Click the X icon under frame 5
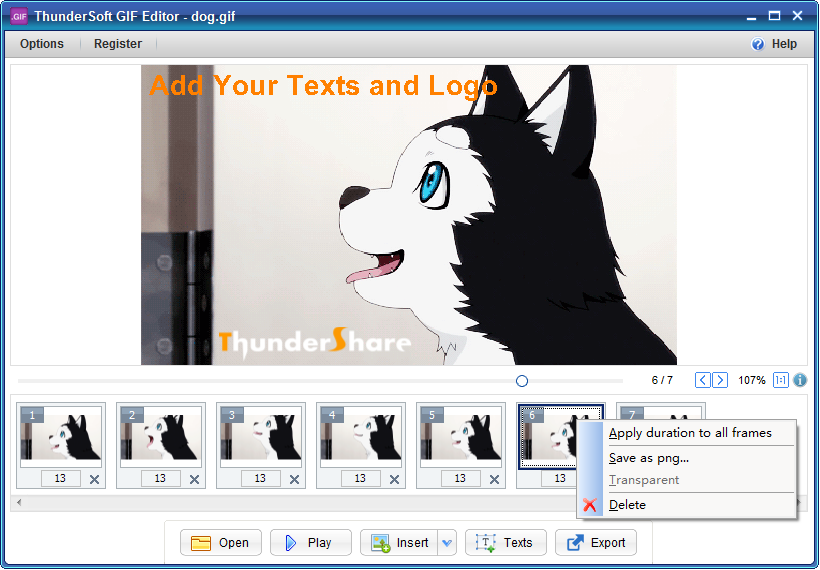 pyautogui.click(x=494, y=479)
